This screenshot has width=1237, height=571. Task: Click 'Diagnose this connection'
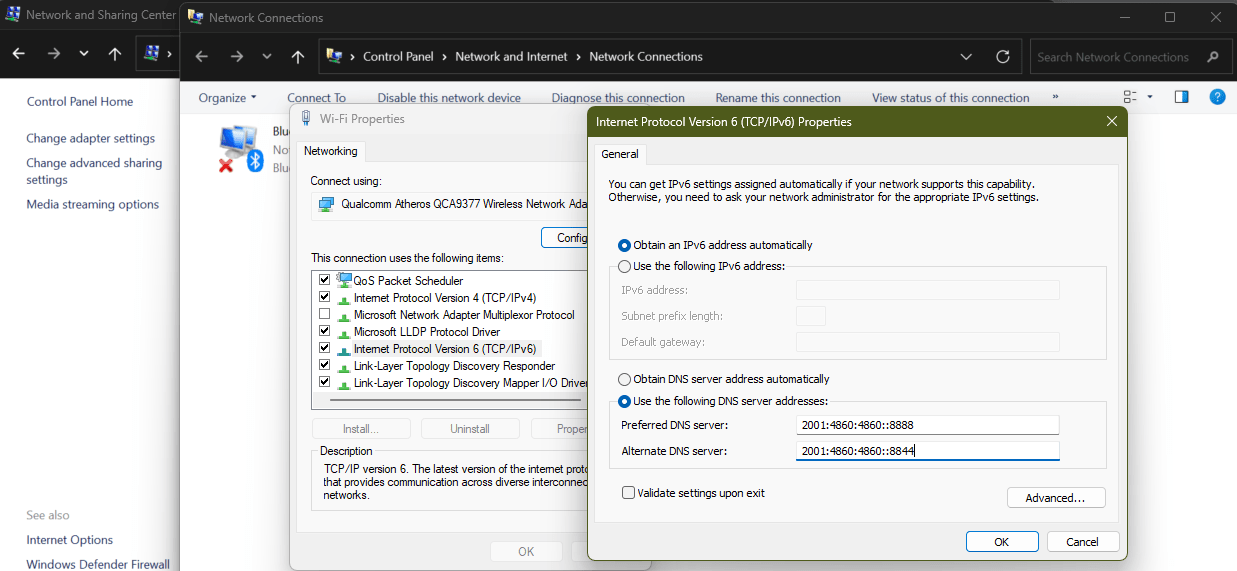pos(618,98)
